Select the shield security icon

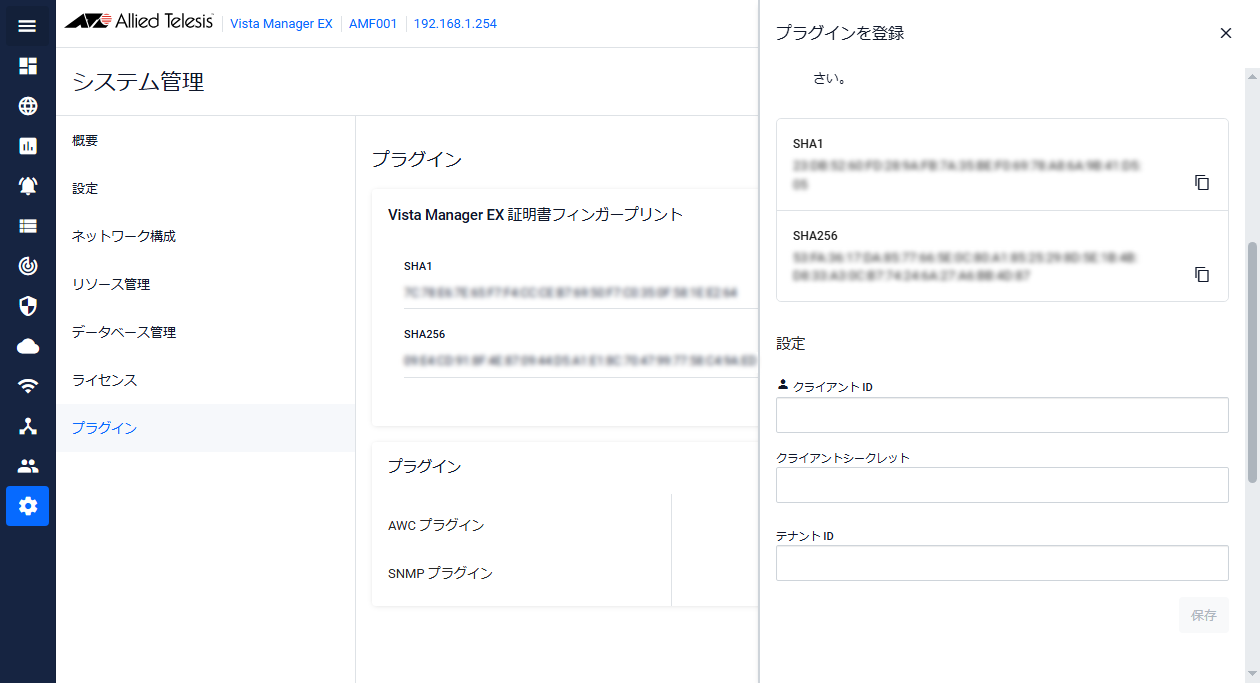coord(27,306)
